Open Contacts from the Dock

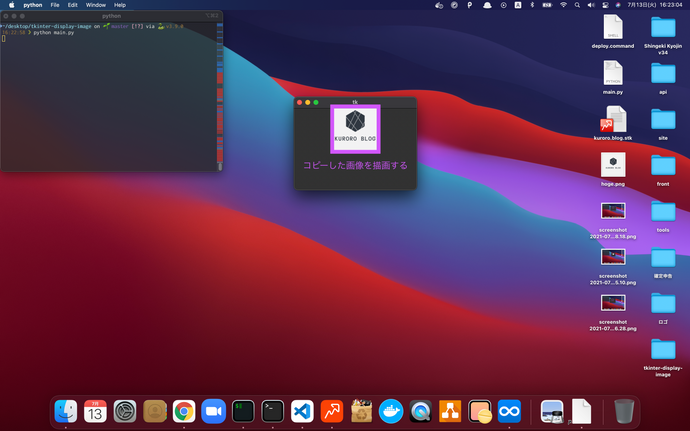click(154, 411)
